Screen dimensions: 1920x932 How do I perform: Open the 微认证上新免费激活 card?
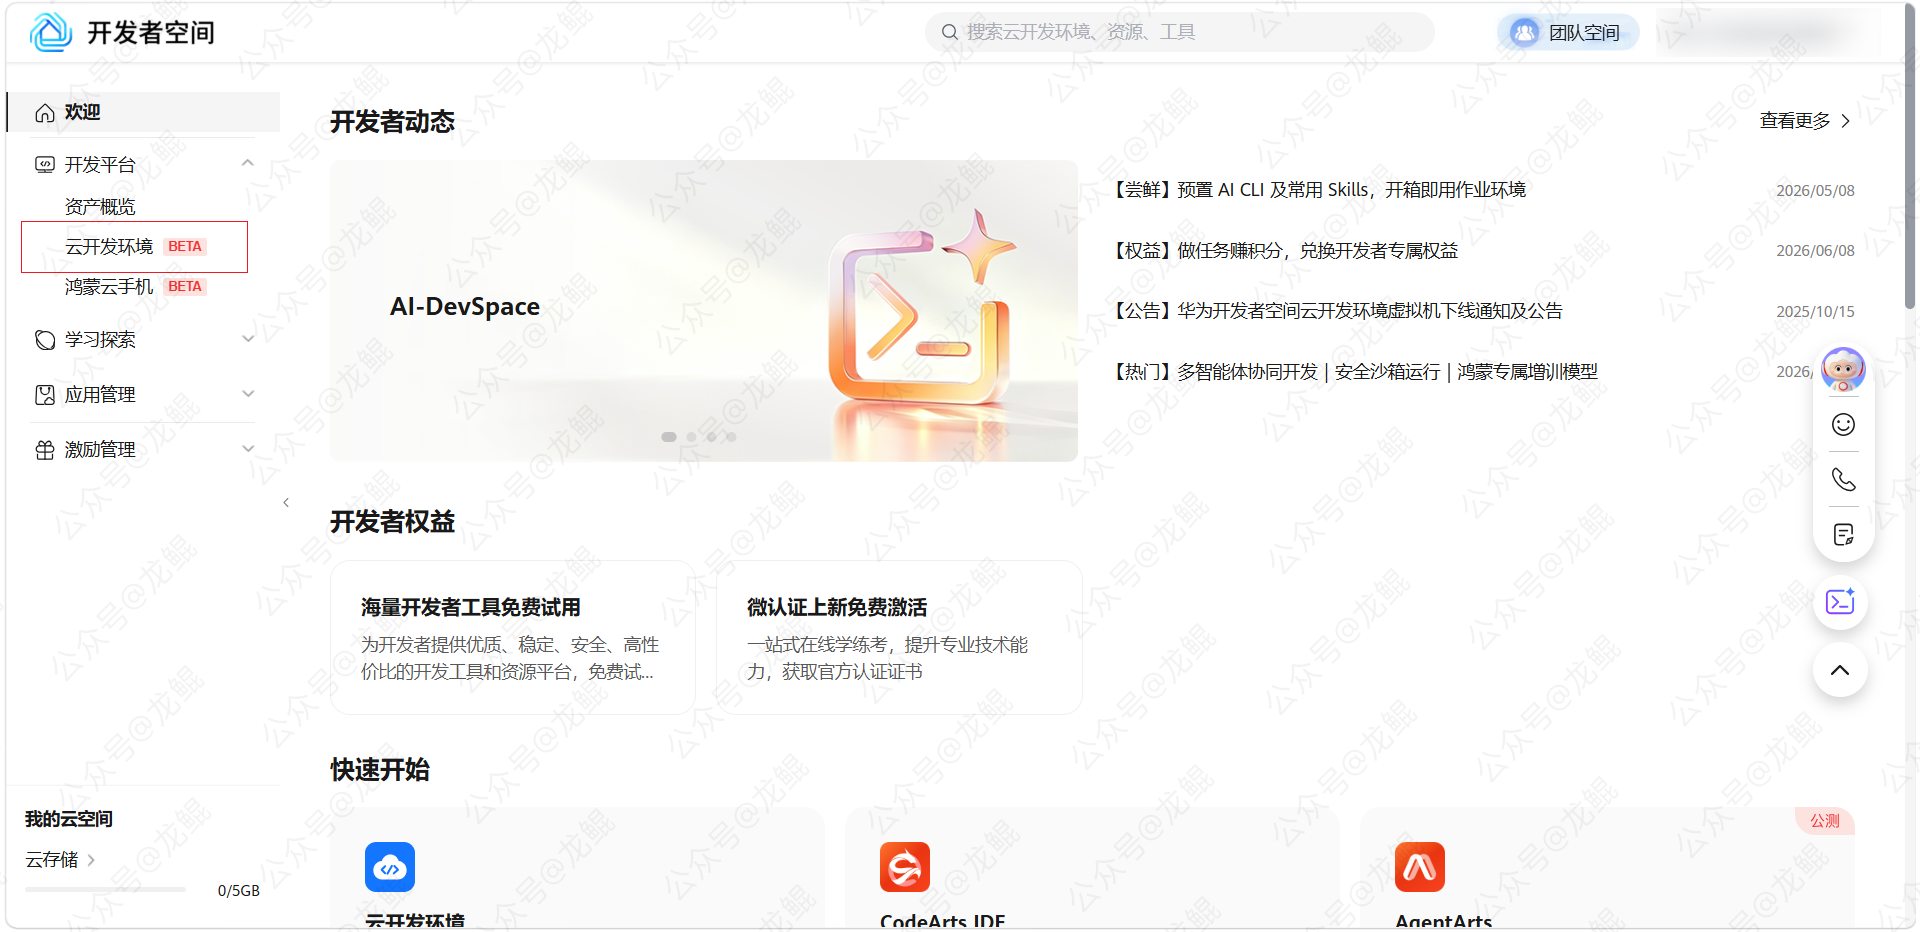pyautogui.click(x=899, y=638)
